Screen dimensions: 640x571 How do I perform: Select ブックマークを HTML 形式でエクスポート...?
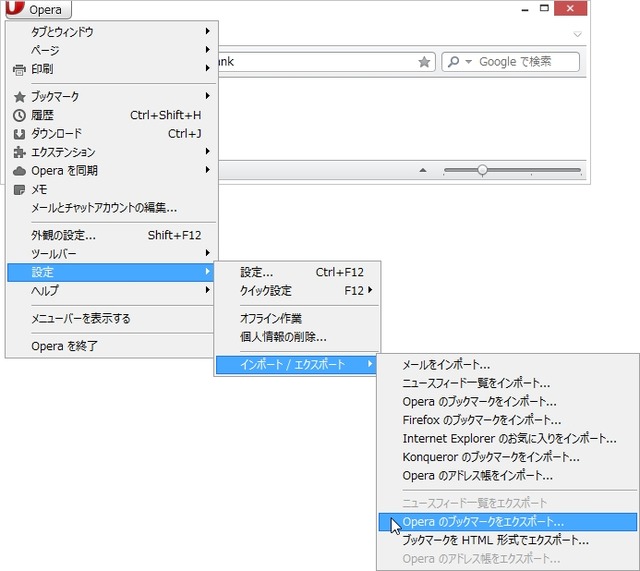click(508, 540)
